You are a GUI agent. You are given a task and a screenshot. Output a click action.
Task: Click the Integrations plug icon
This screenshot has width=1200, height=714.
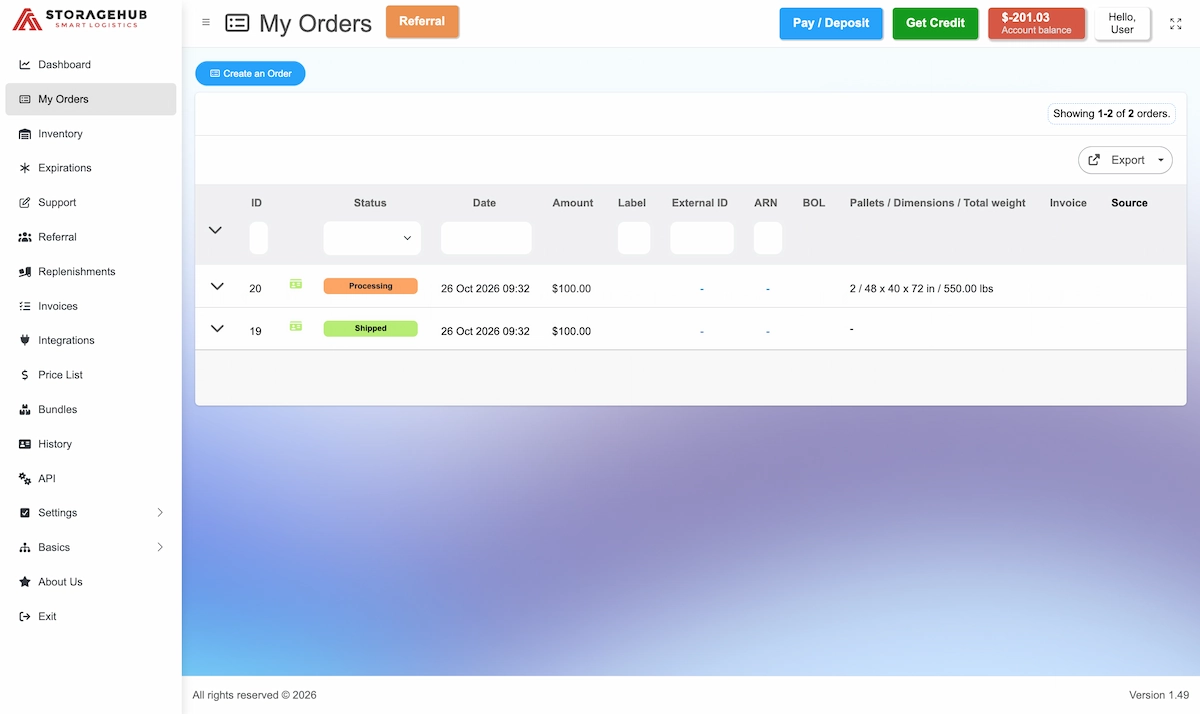point(25,341)
